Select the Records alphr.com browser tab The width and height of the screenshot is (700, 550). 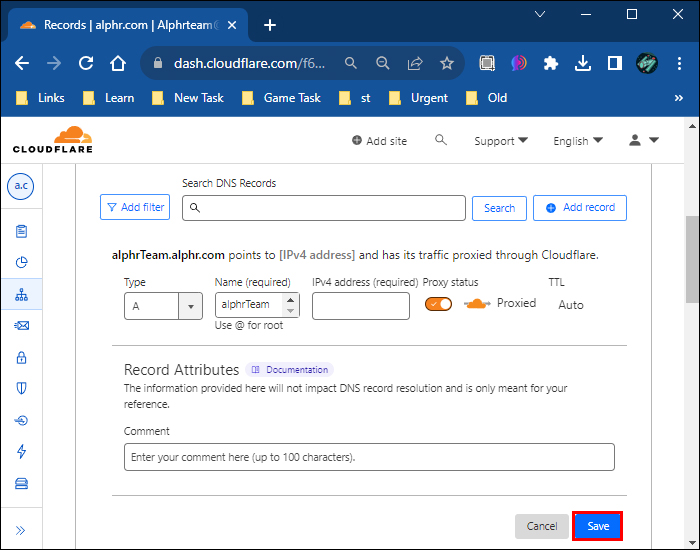coord(128,25)
